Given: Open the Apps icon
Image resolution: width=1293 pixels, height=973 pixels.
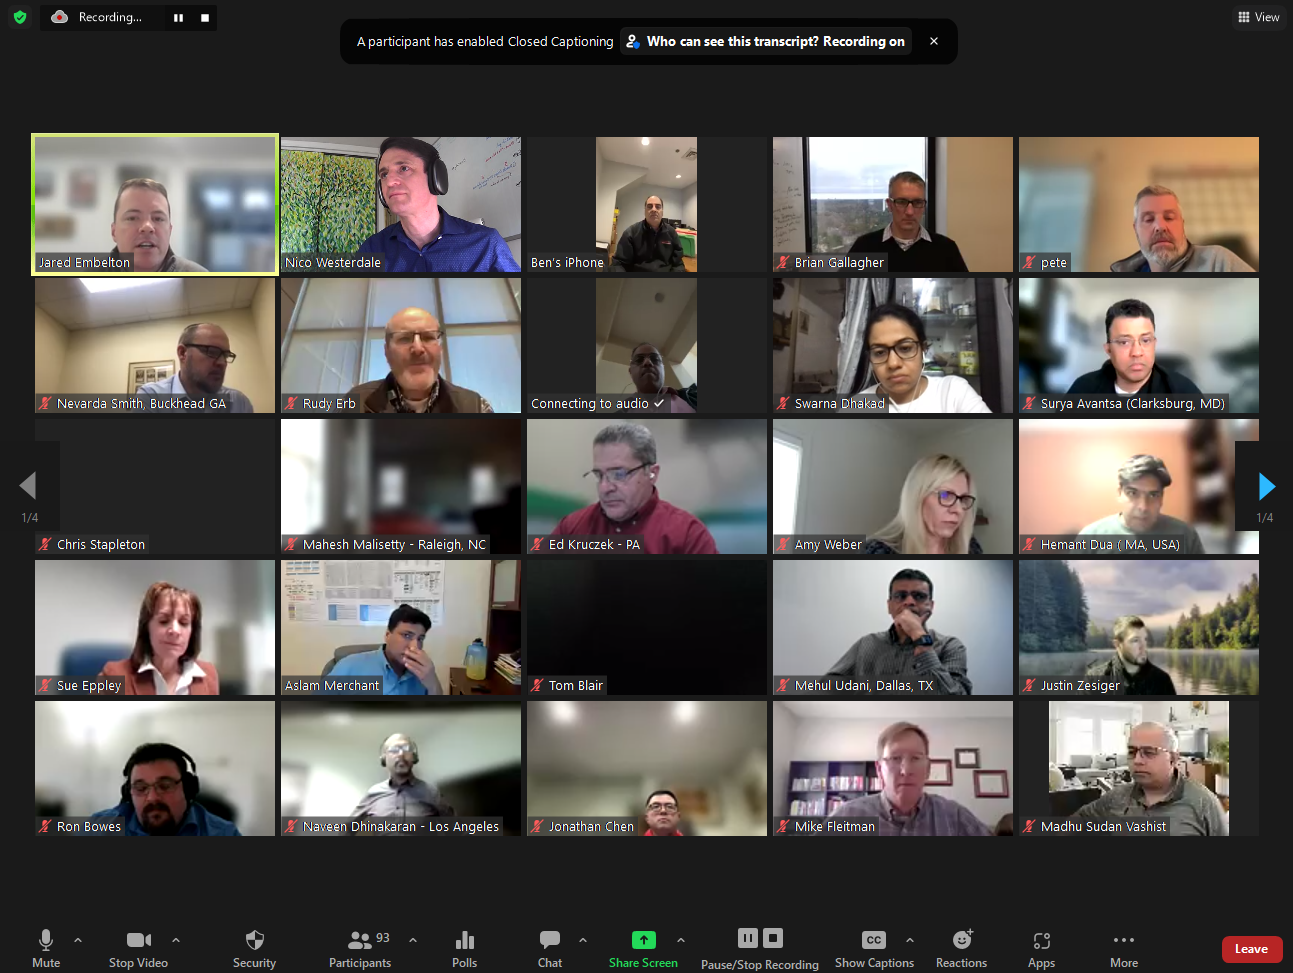Looking at the screenshot, I should (x=1041, y=948).
